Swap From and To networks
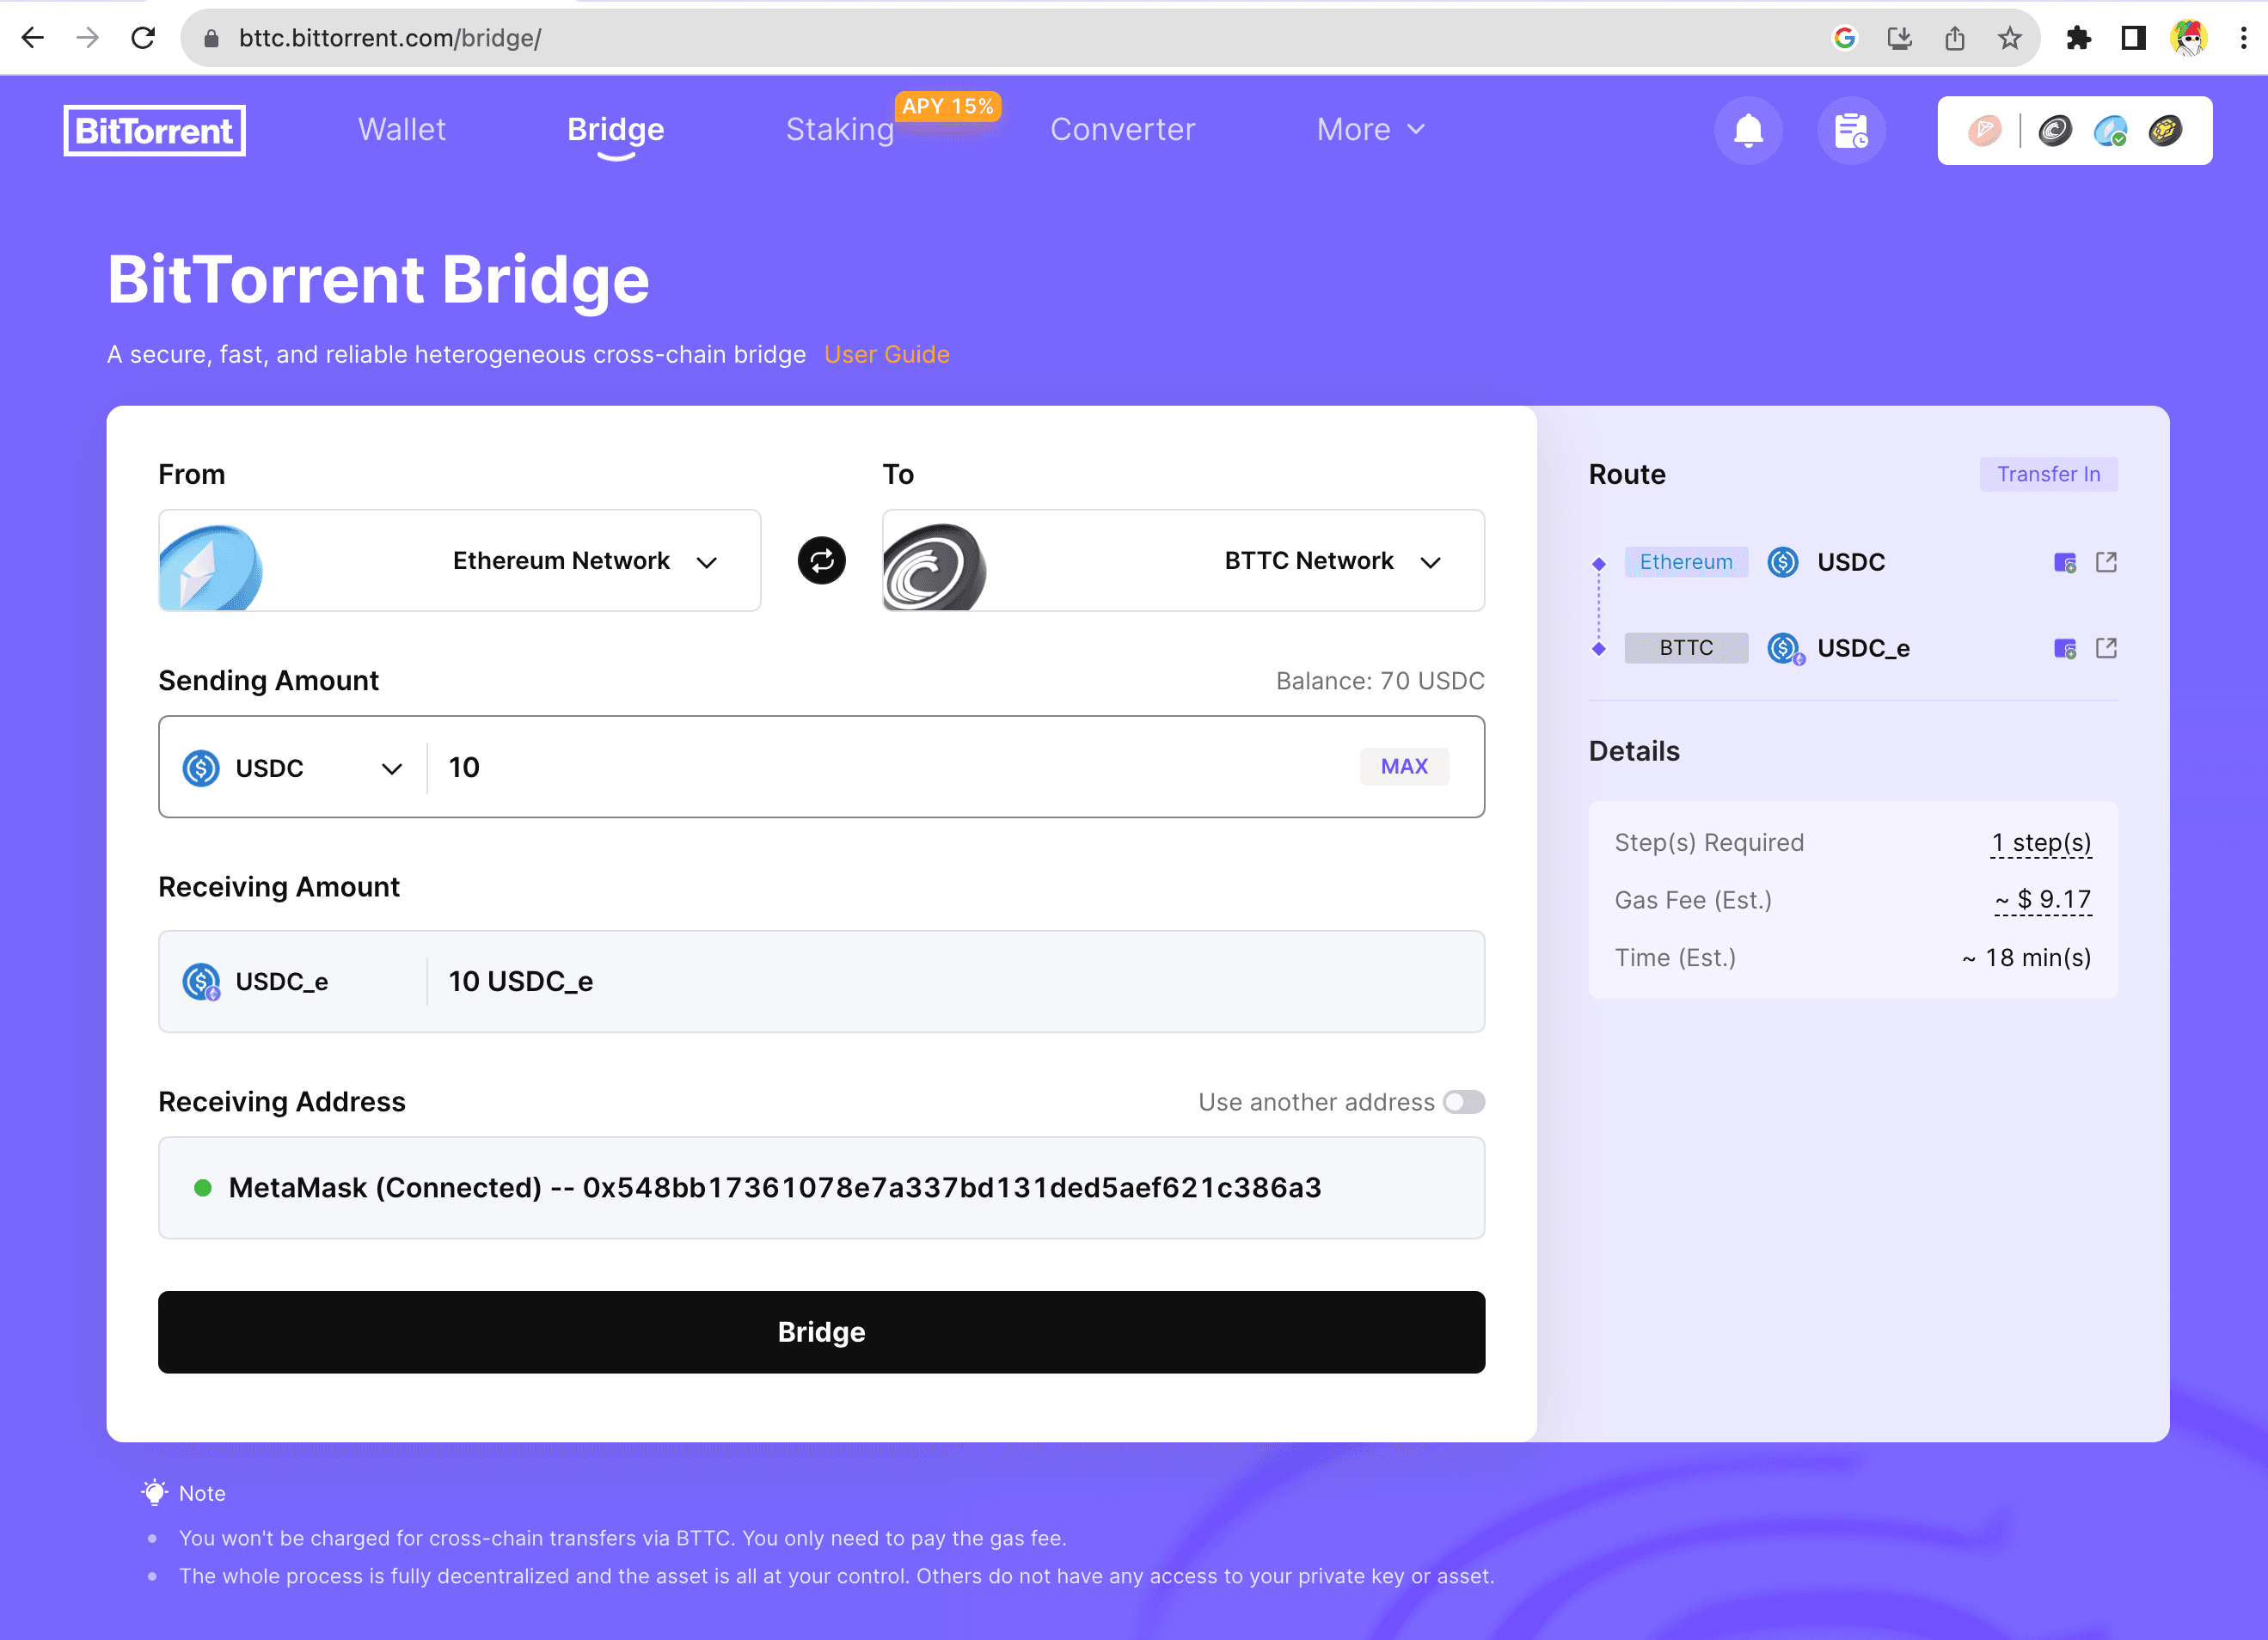Screen dimensions: 2268x1640 point(822,561)
